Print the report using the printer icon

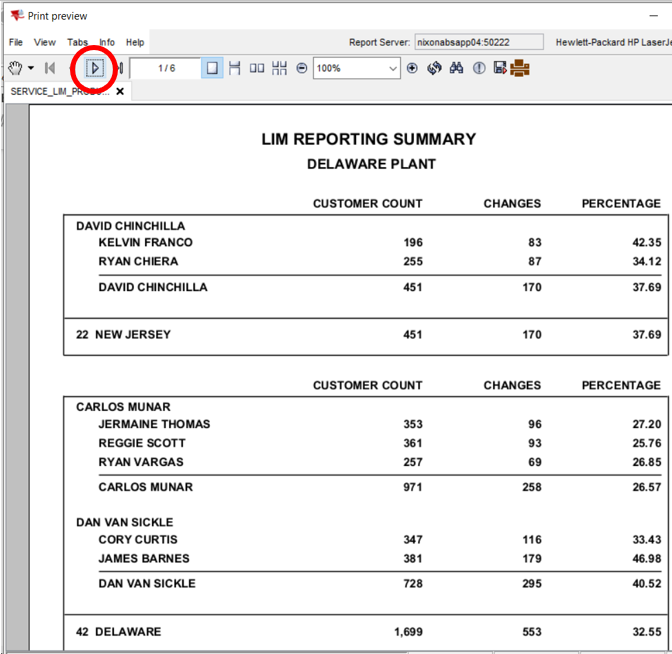point(519,68)
